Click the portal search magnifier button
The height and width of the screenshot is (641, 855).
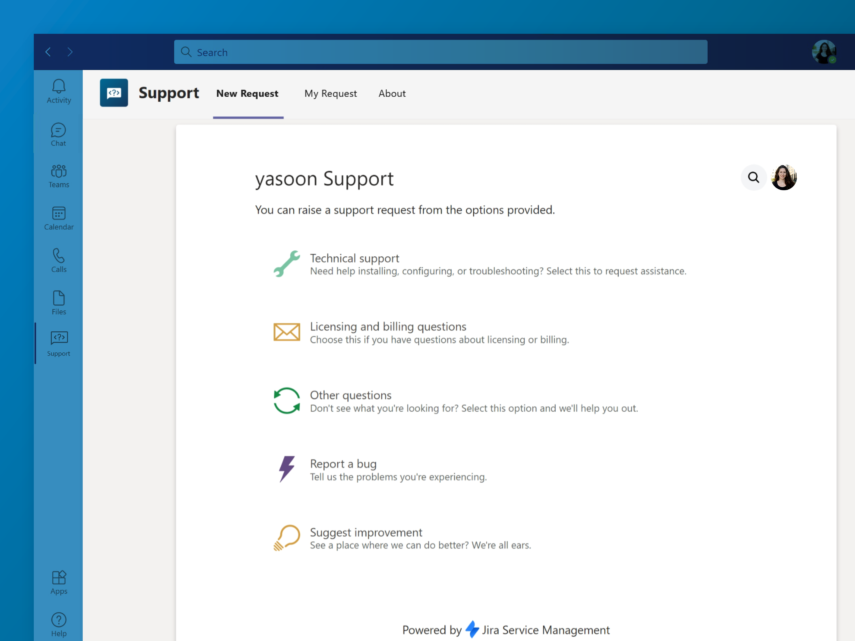pos(754,177)
